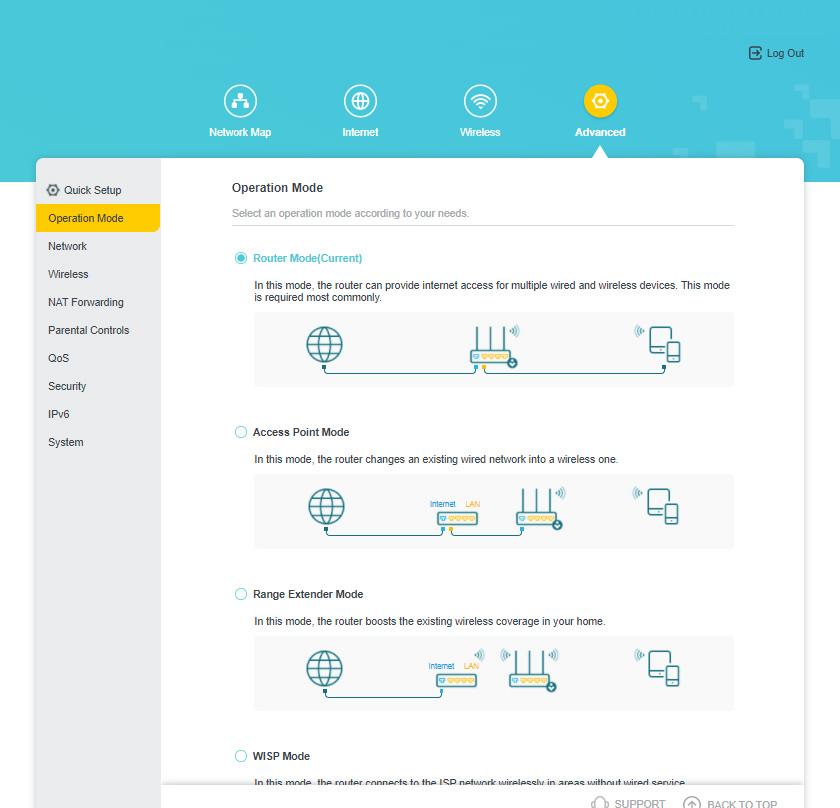Click the Quick Setup gear icon
840x808 pixels.
pyautogui.click(x=53, y=190)
